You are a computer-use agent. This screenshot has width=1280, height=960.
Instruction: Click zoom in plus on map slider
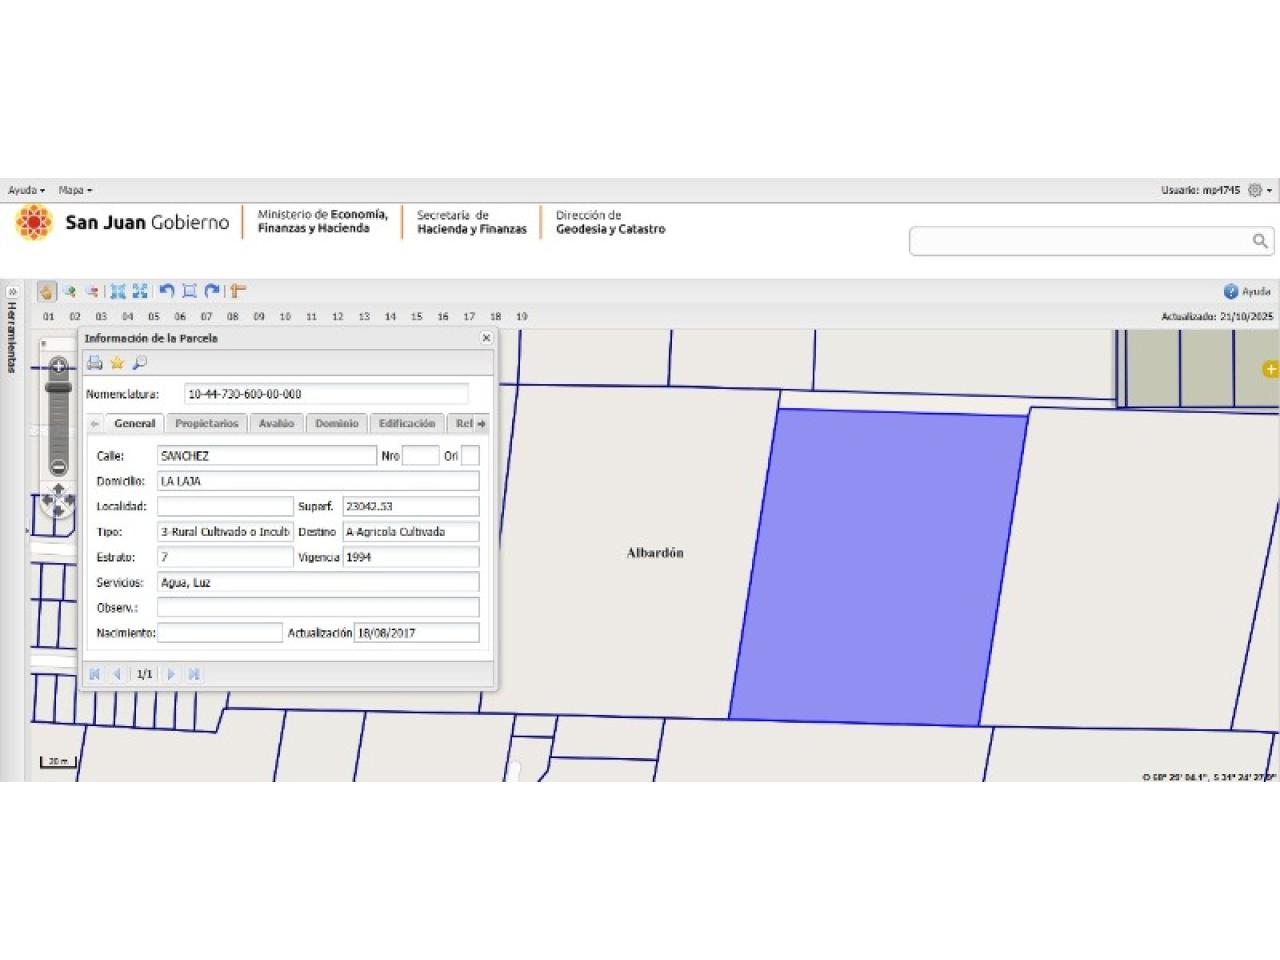click(59, 366)
